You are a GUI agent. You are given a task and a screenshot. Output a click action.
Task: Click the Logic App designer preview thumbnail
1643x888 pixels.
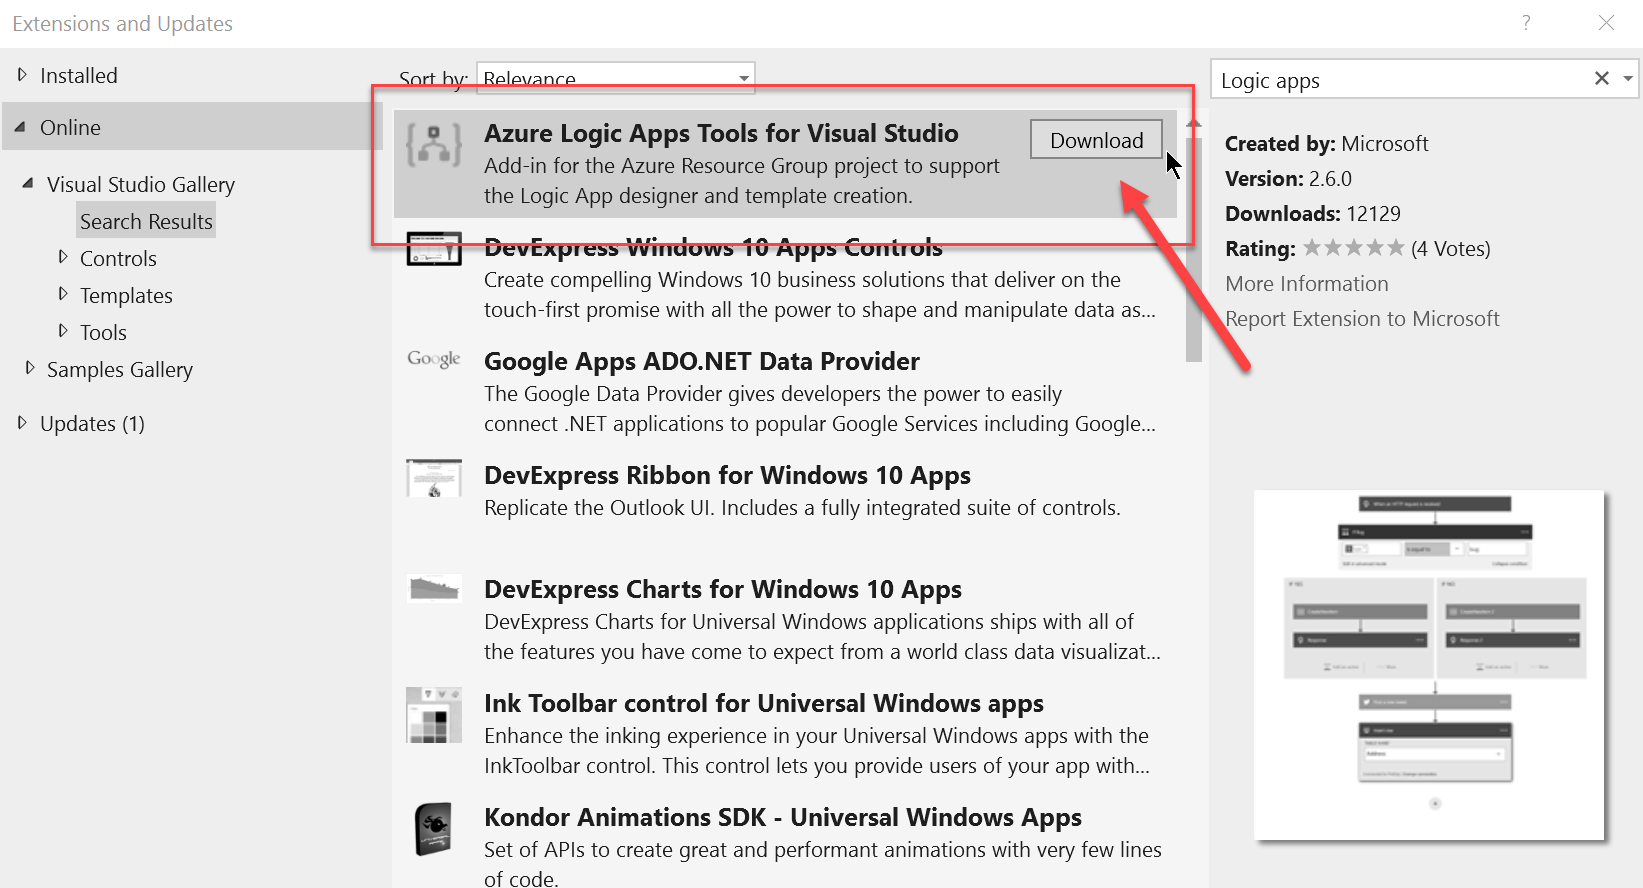coord(1430,665)
